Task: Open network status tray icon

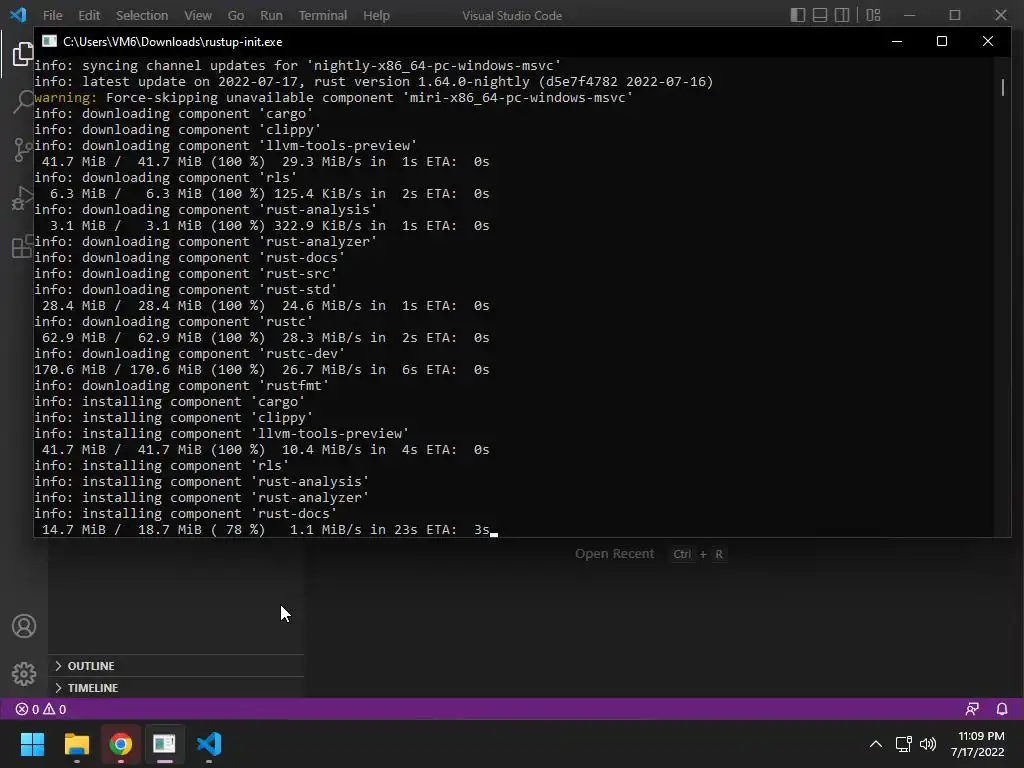Action: [x=903, y=744]
